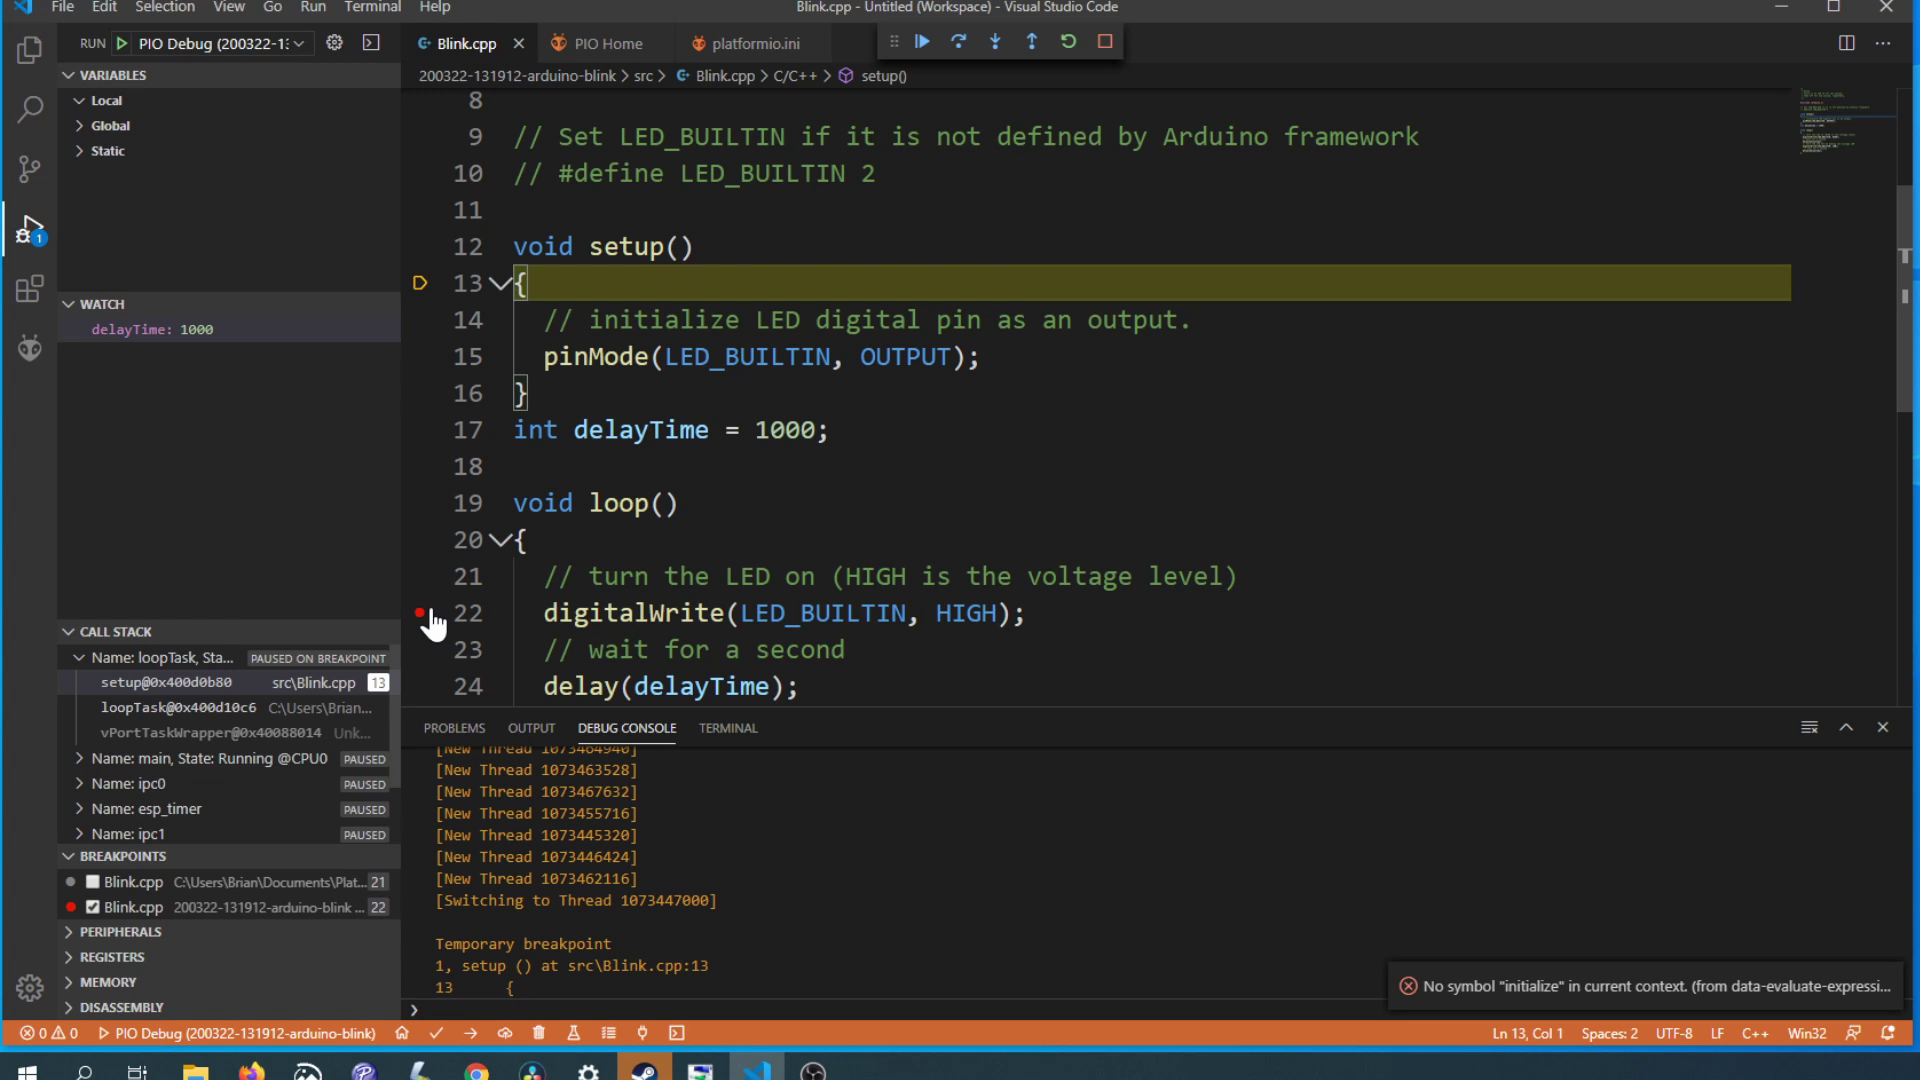Click the Upload arrow in the status bar
This screenshot has height=1080, width=1920.
(x=471, y=1033)
